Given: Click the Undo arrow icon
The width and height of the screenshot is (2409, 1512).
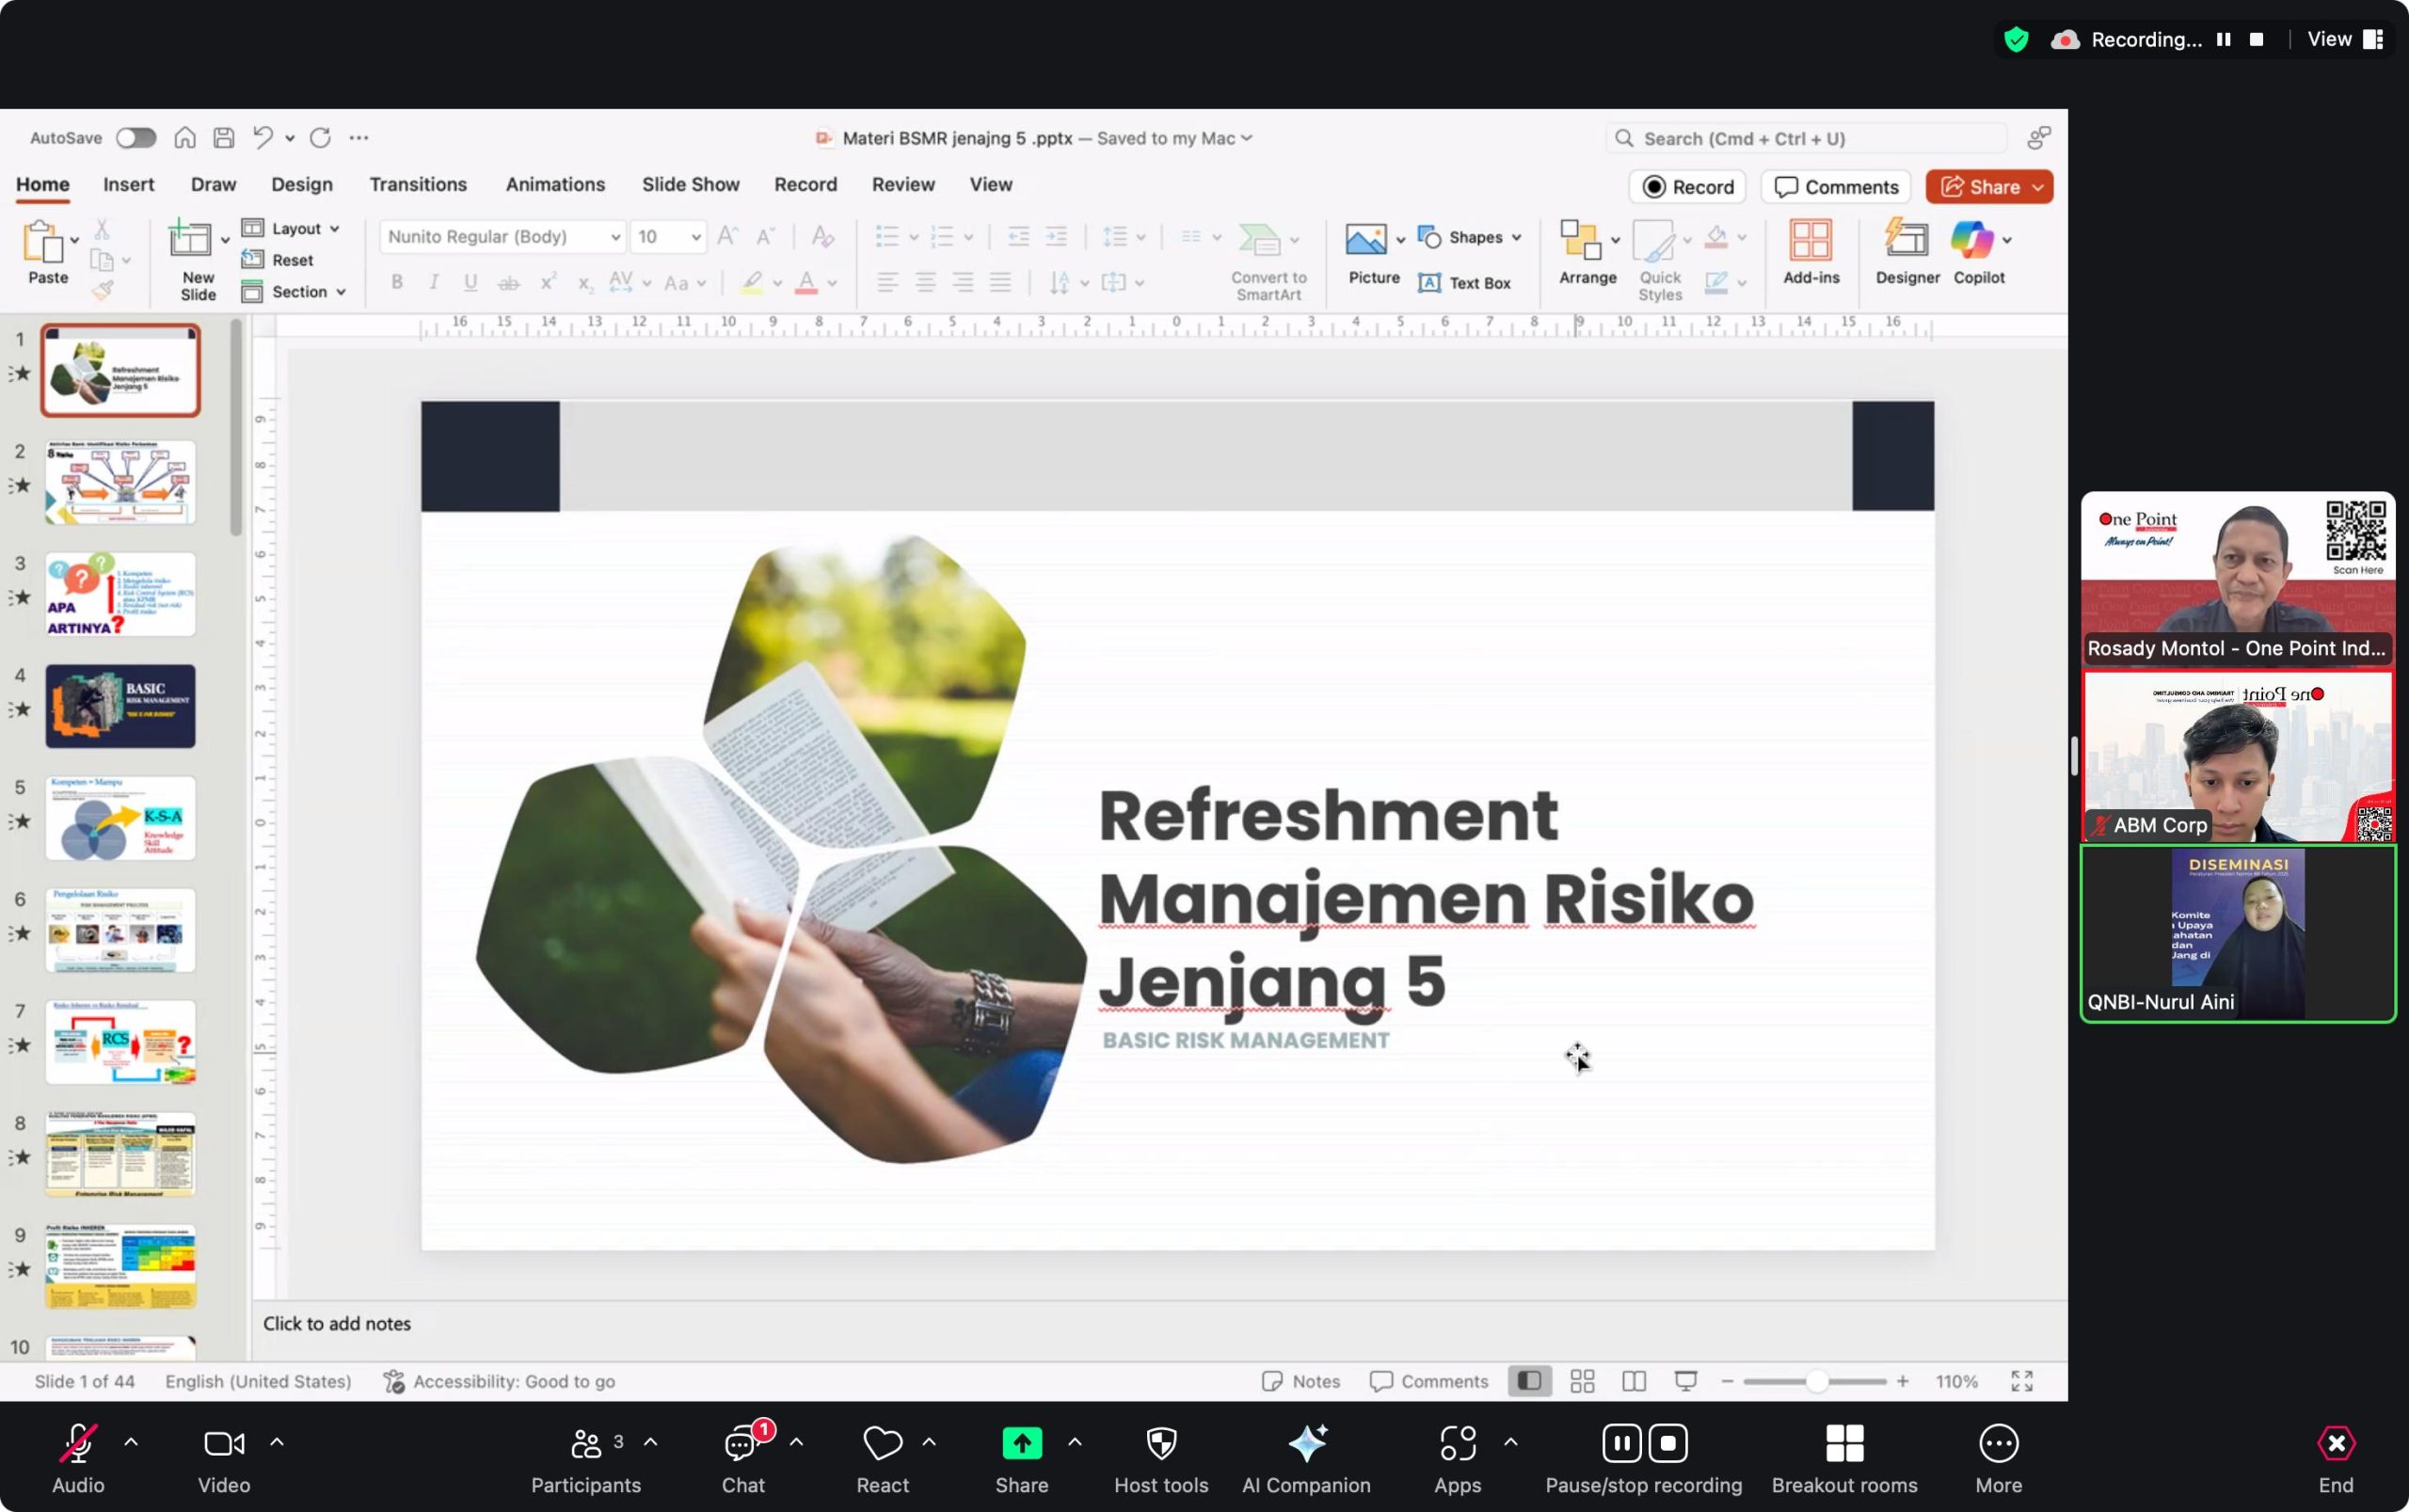Looking at the screenshot, I should (263, 138).
